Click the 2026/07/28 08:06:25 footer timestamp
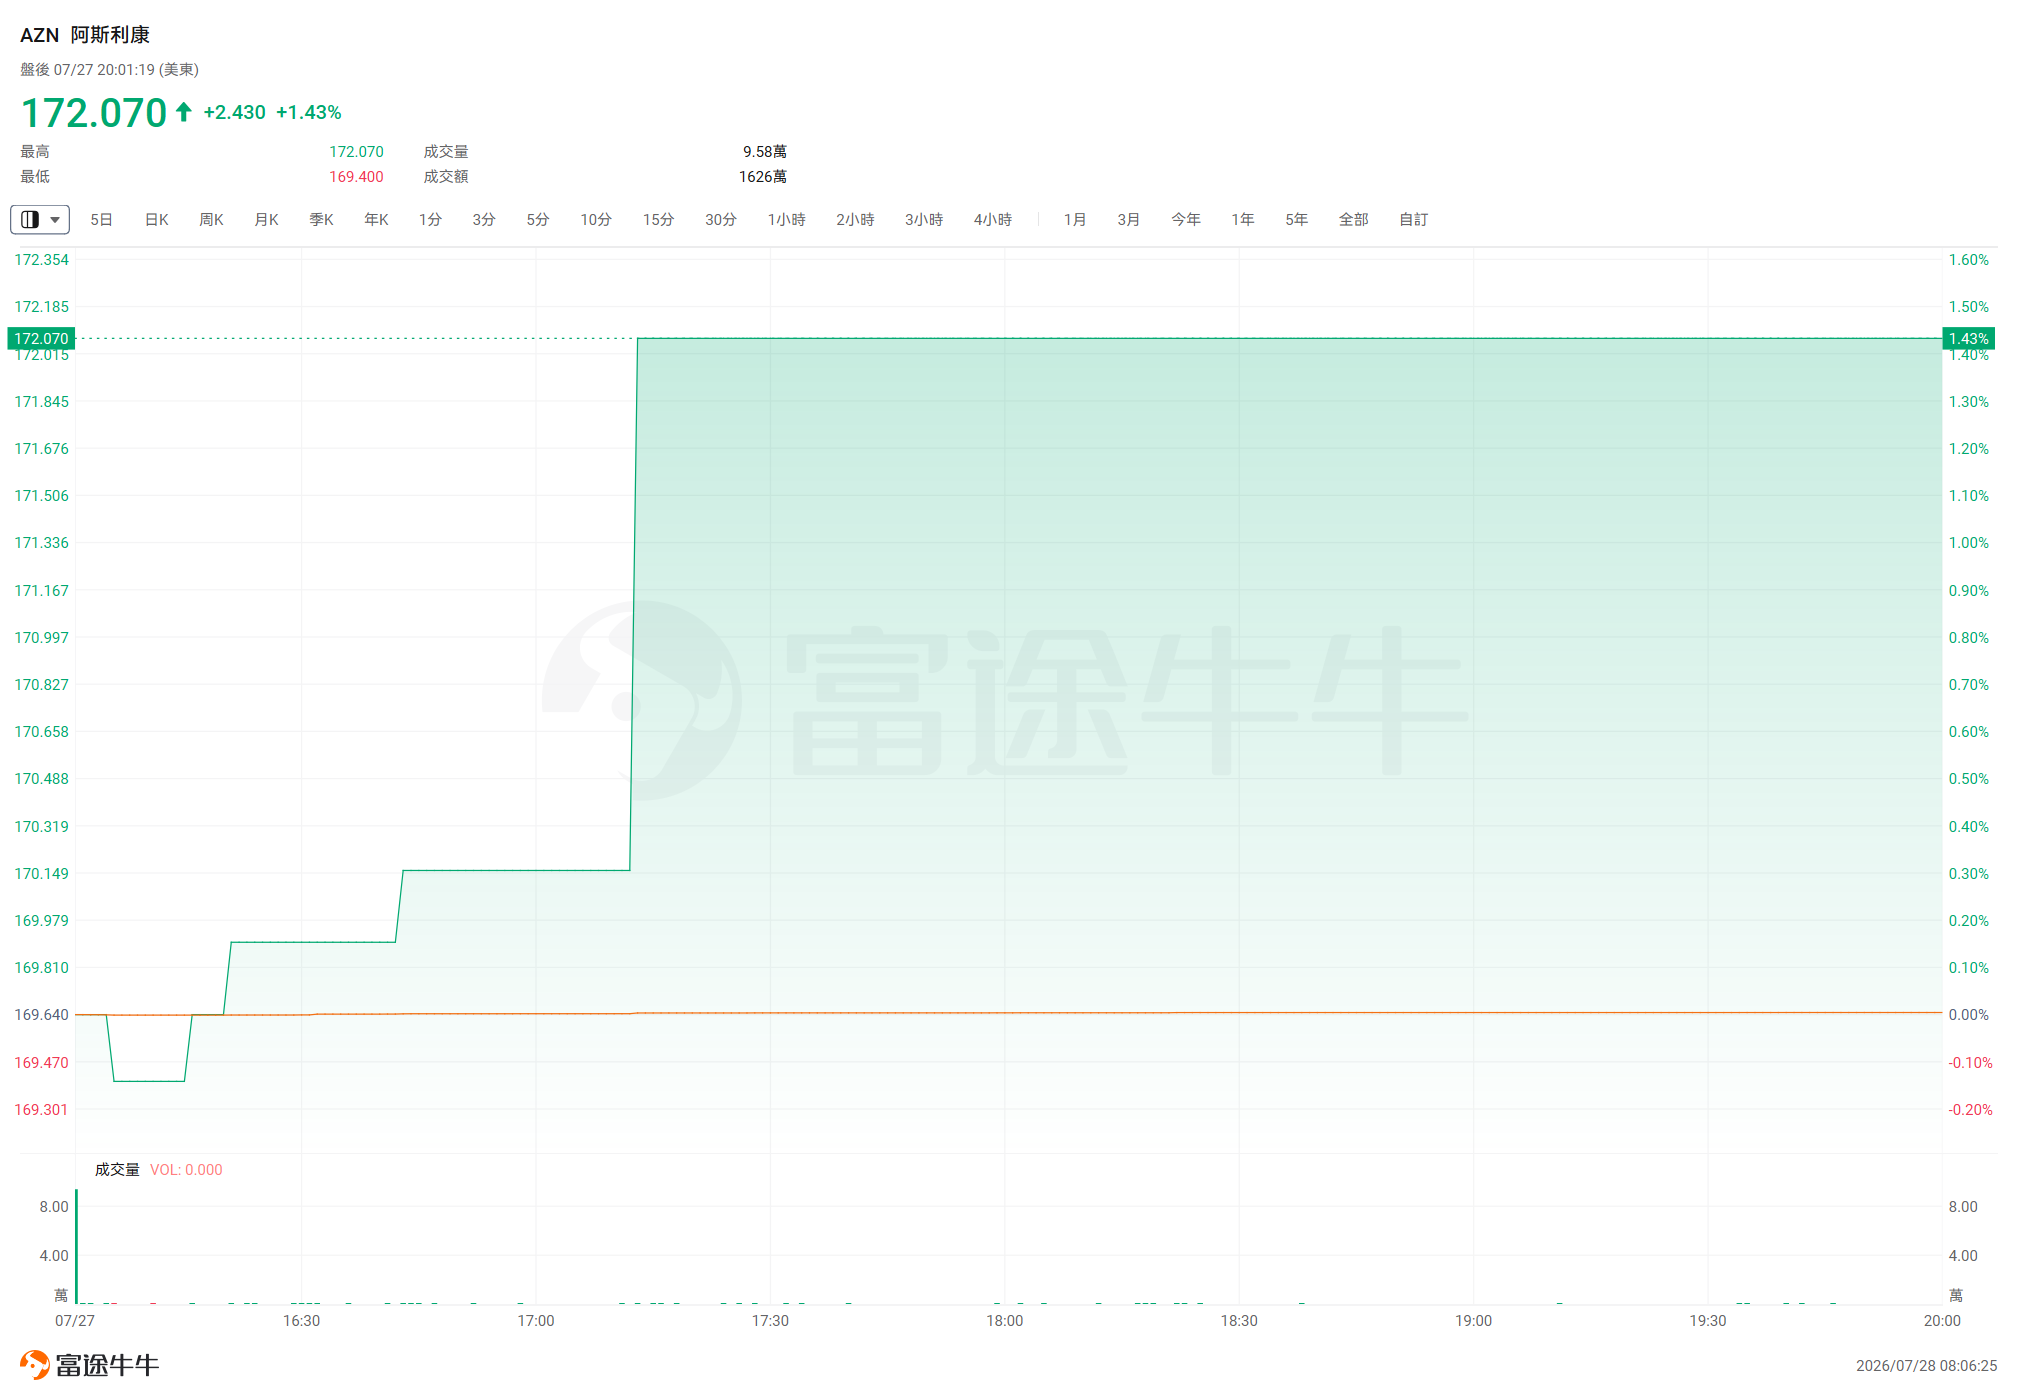 (1926, 1365)
